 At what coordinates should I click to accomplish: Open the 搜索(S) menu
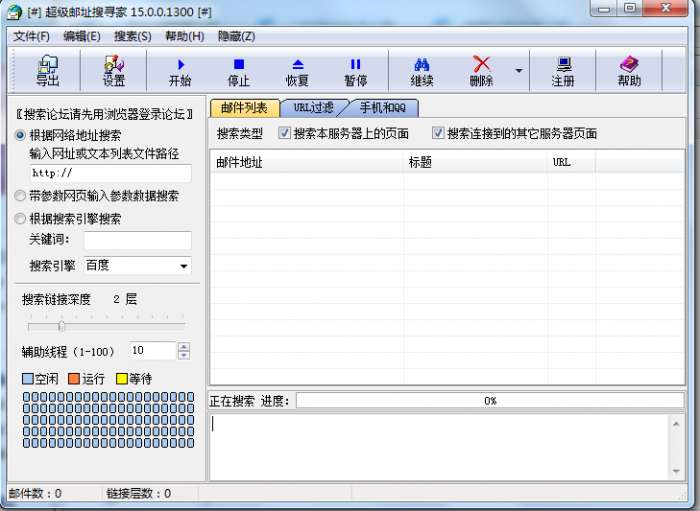click(x=133, y=36)
